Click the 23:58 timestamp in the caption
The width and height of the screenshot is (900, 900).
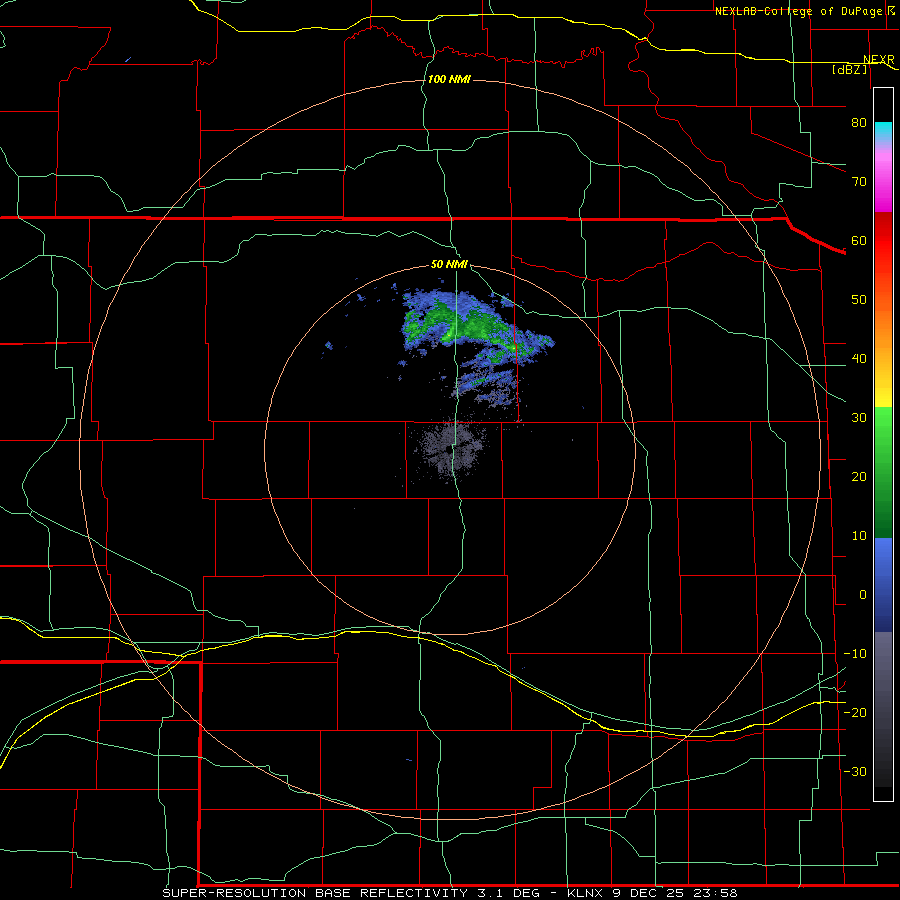(x=716, y=893)
